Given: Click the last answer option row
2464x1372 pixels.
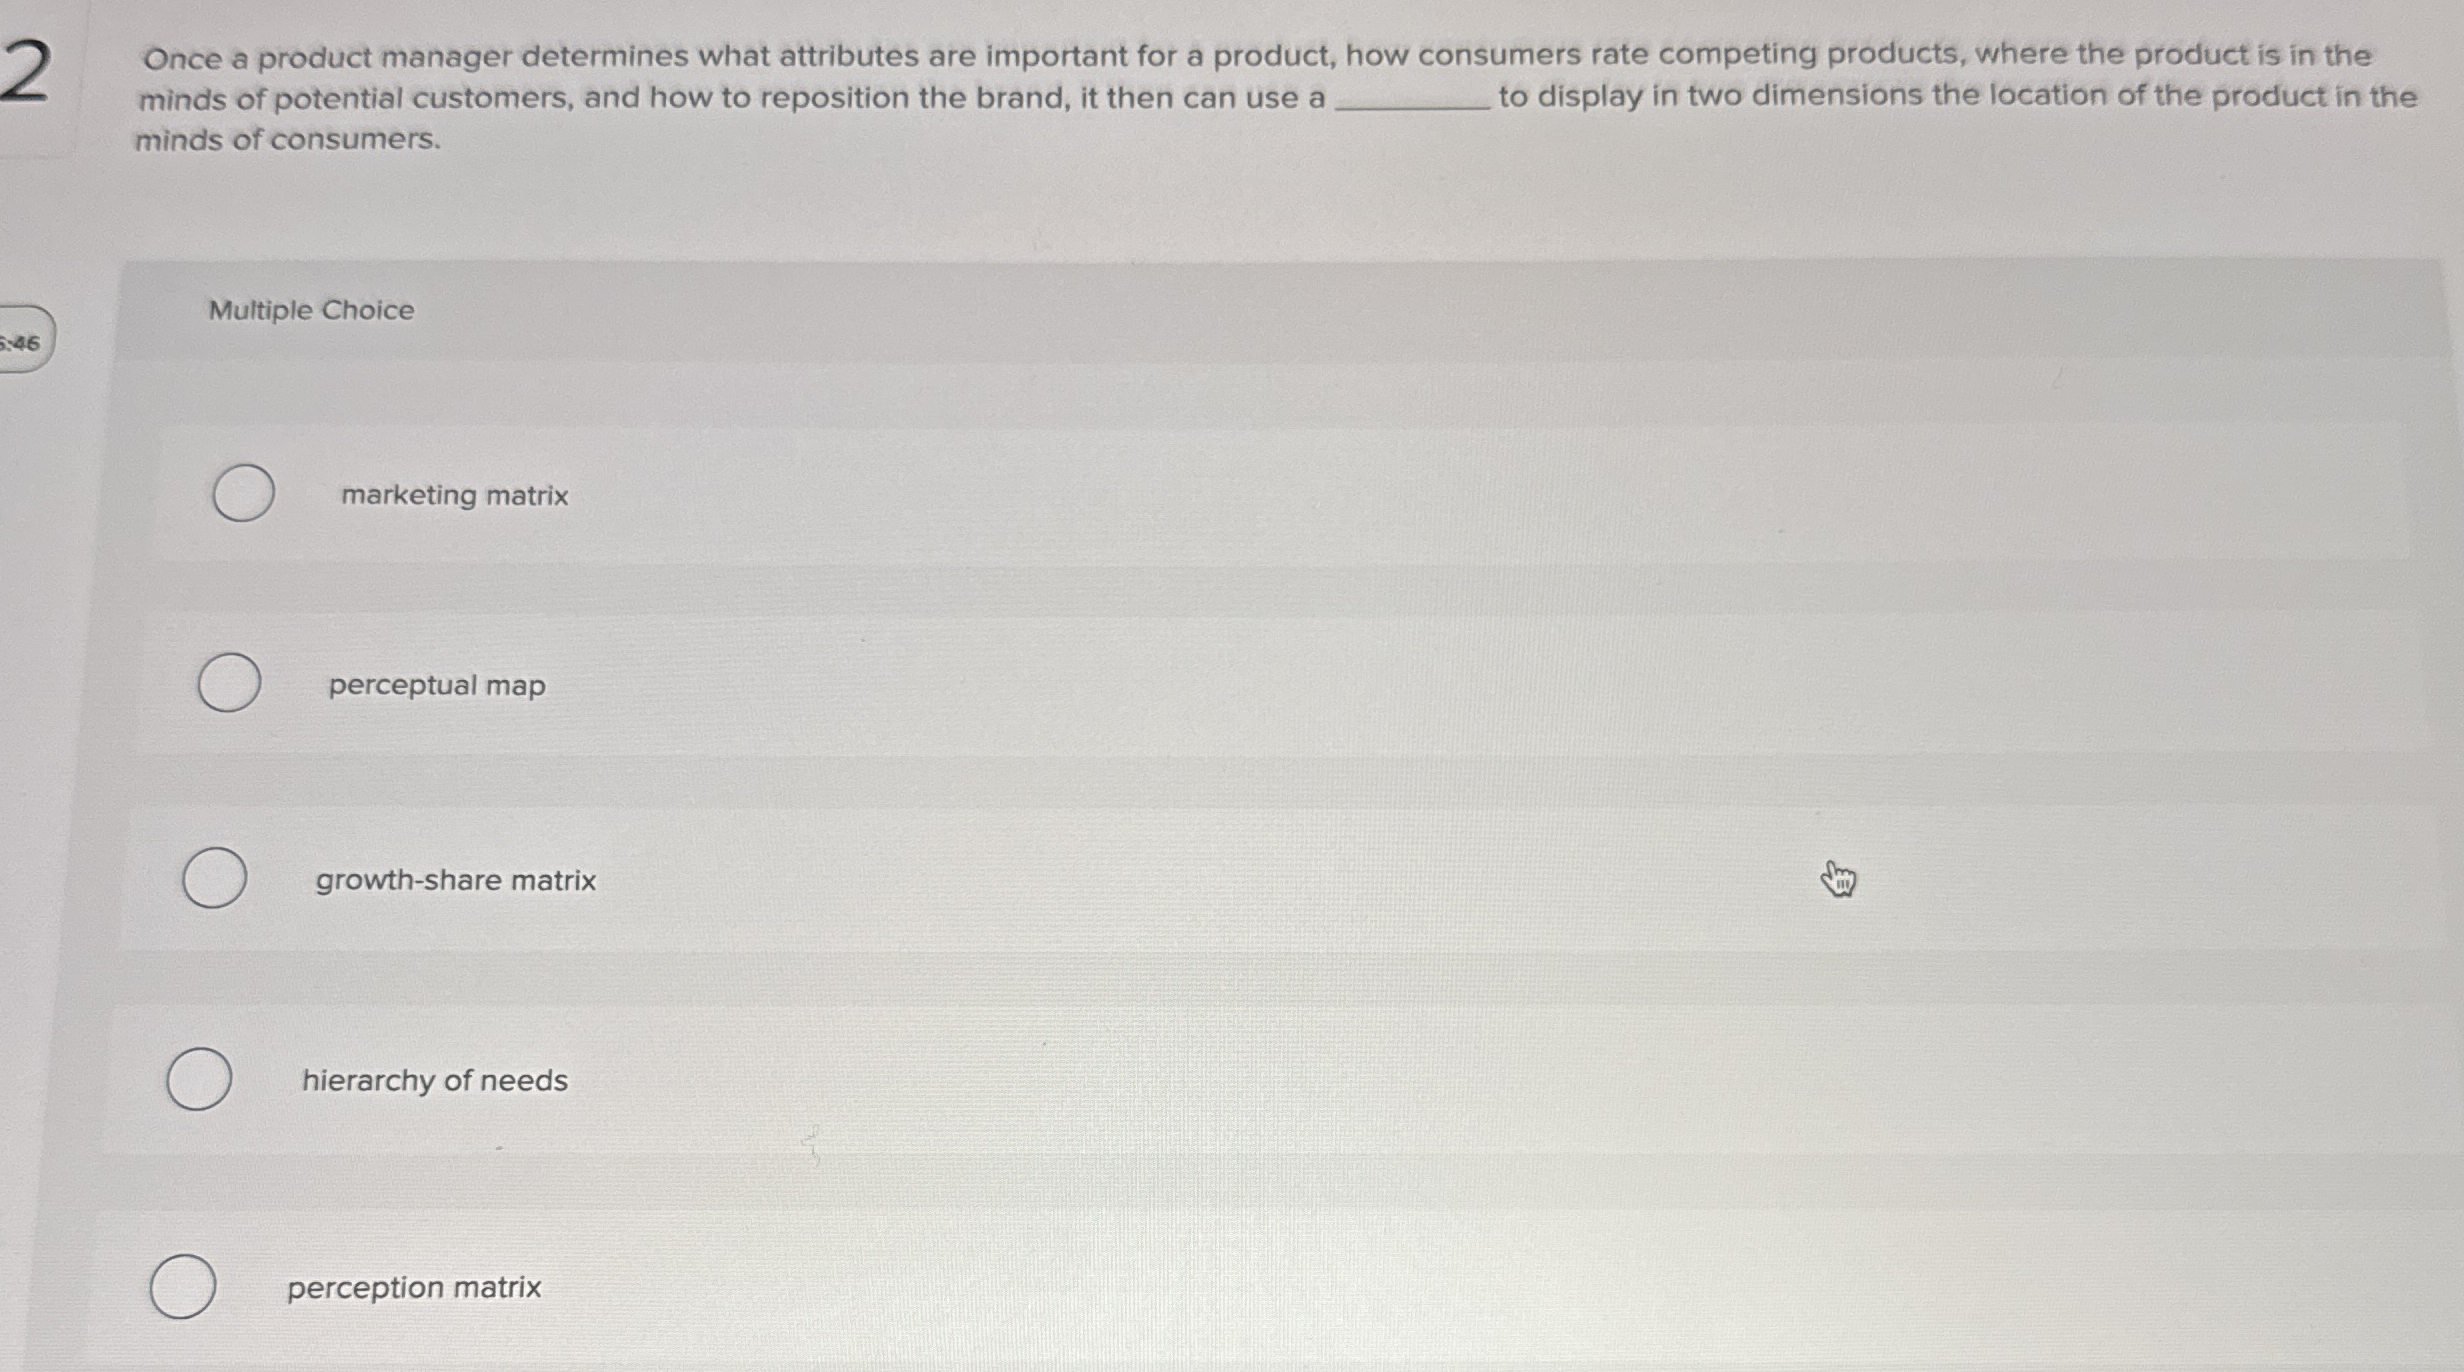Looking at the screenshot, I should (x=1200, y=1288).
